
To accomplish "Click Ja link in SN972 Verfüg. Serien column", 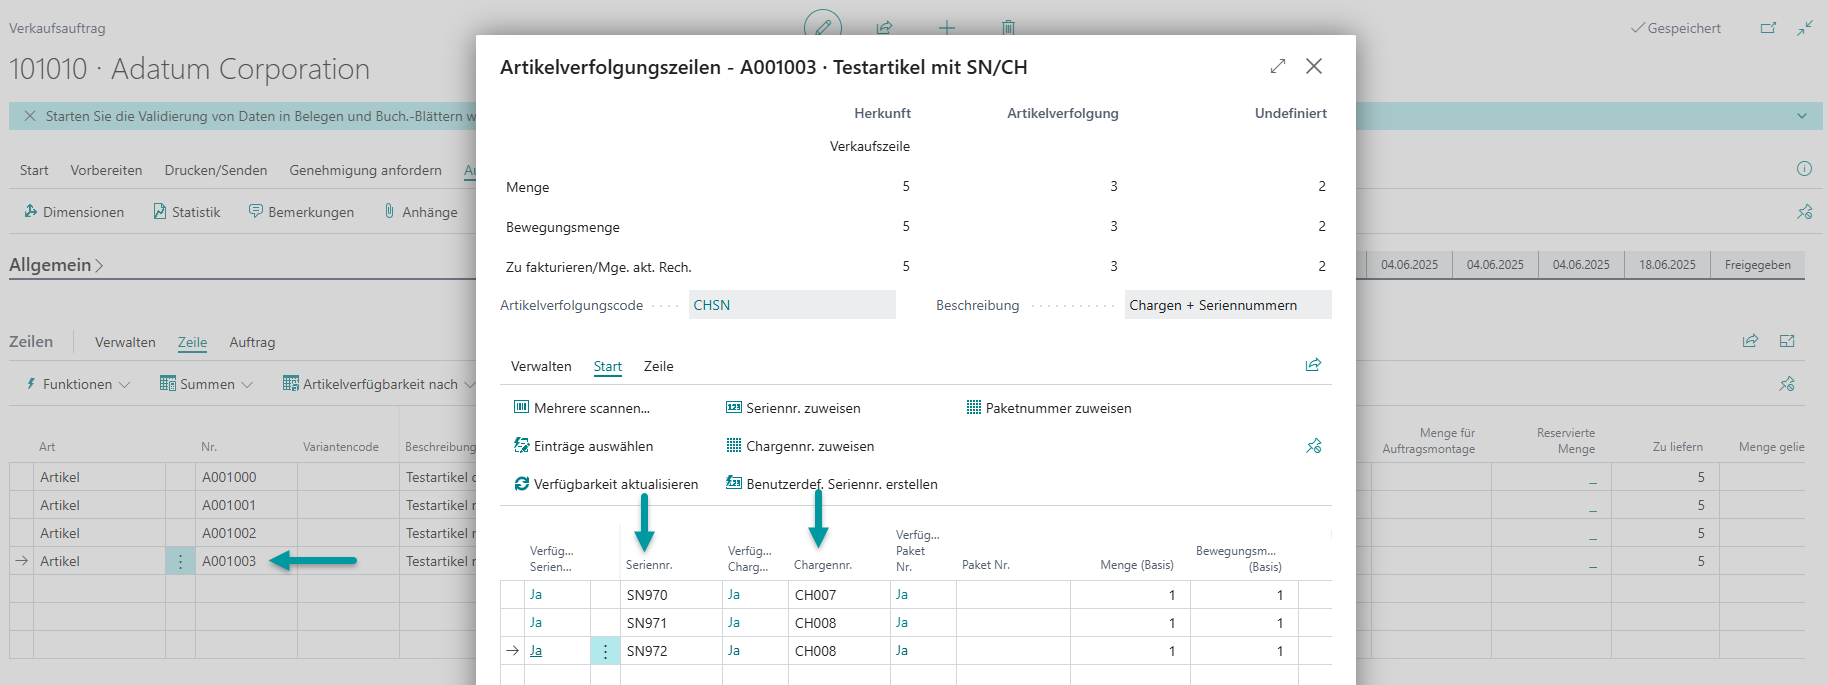I will point(536,650).
